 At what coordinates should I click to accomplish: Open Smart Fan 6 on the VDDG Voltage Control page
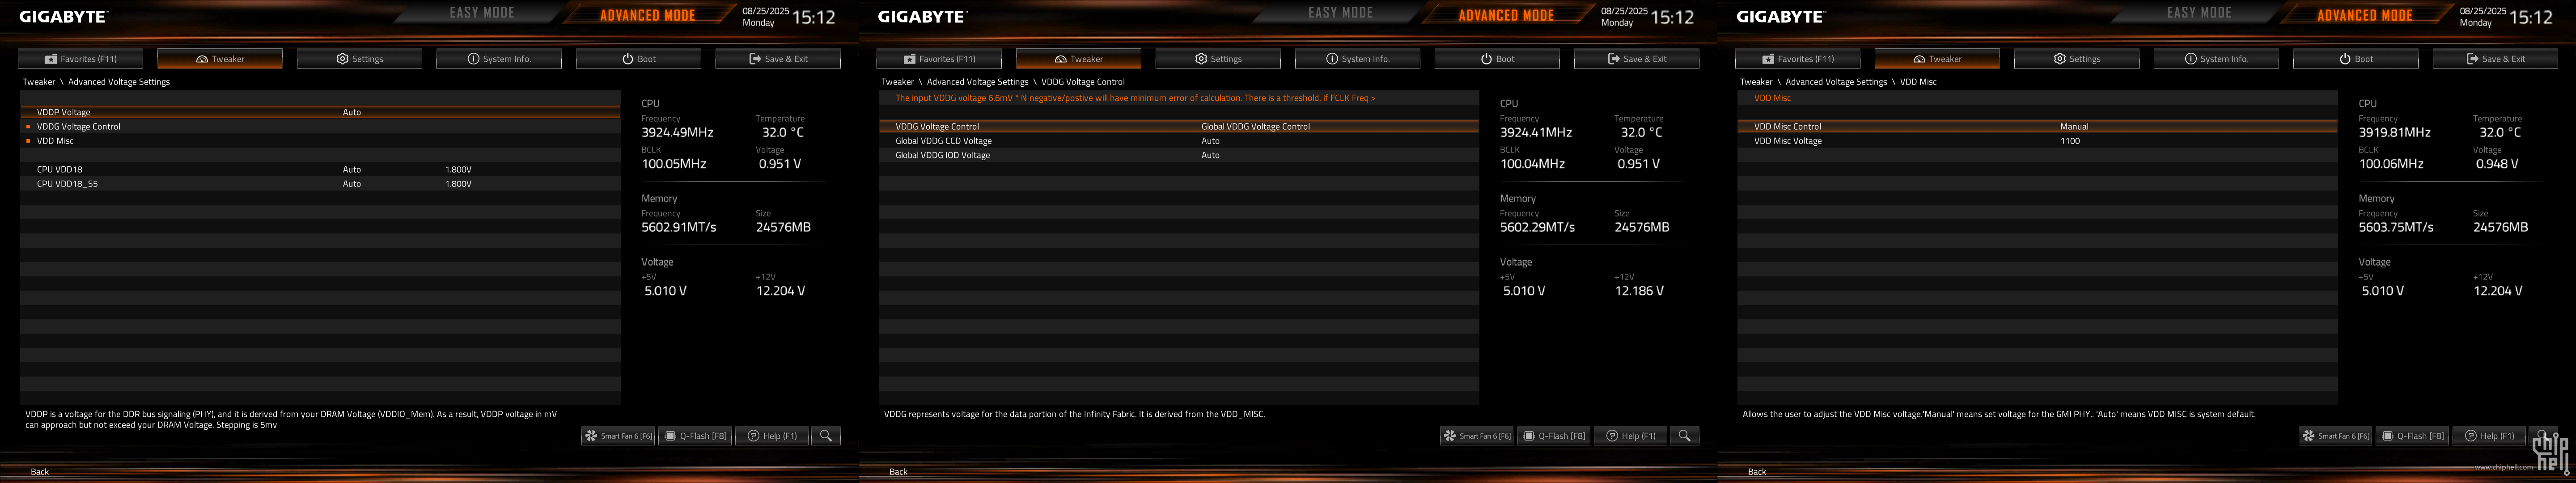[x=1477, y=436]
